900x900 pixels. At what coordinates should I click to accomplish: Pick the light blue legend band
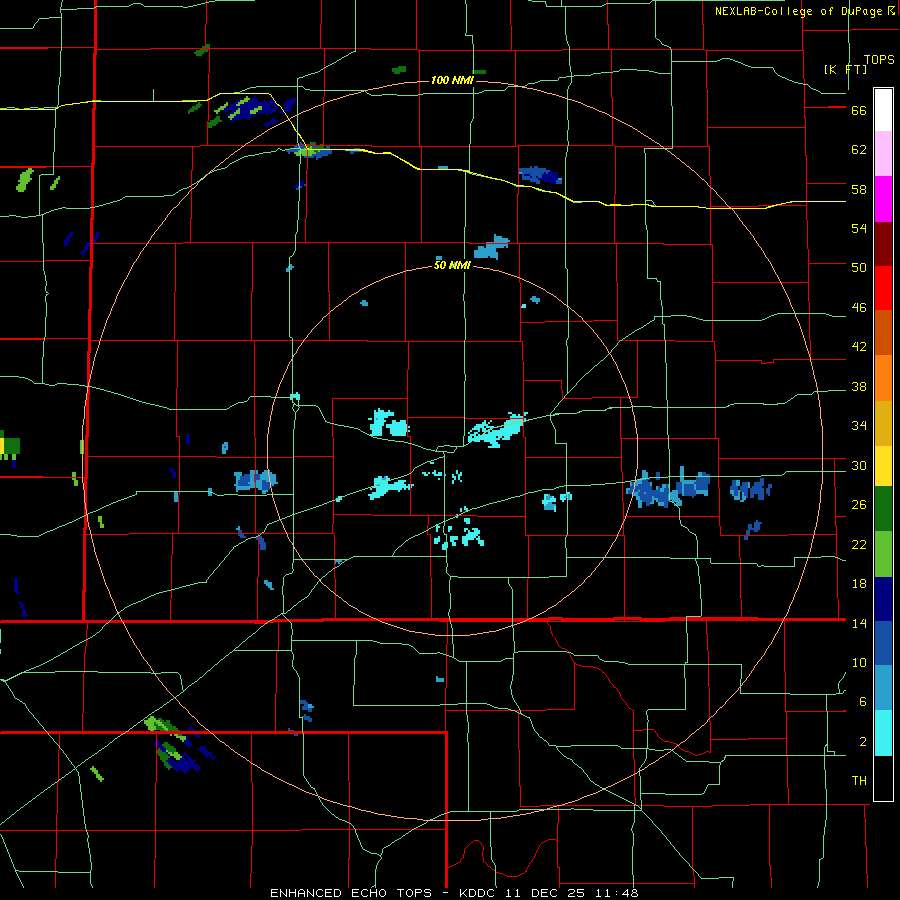(x=883, y=687)
